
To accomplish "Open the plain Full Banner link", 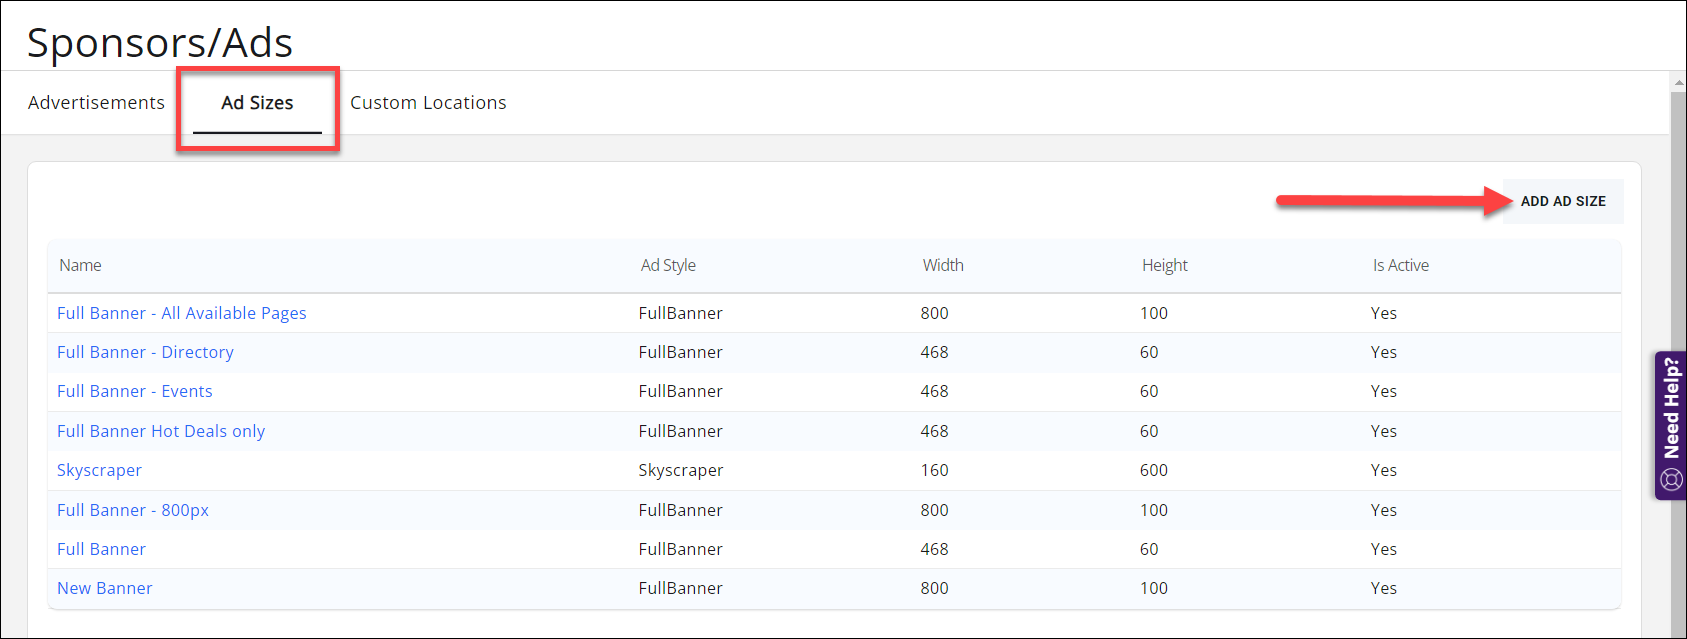I will point(101,549).
